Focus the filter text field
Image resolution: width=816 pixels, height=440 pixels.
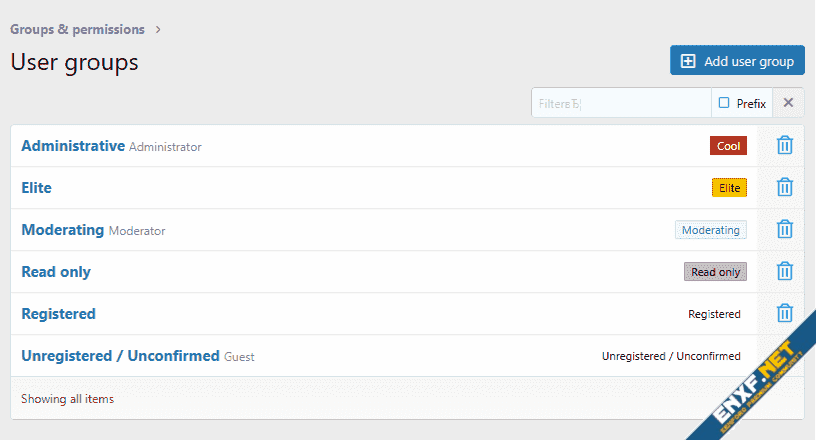click(621, 103)
